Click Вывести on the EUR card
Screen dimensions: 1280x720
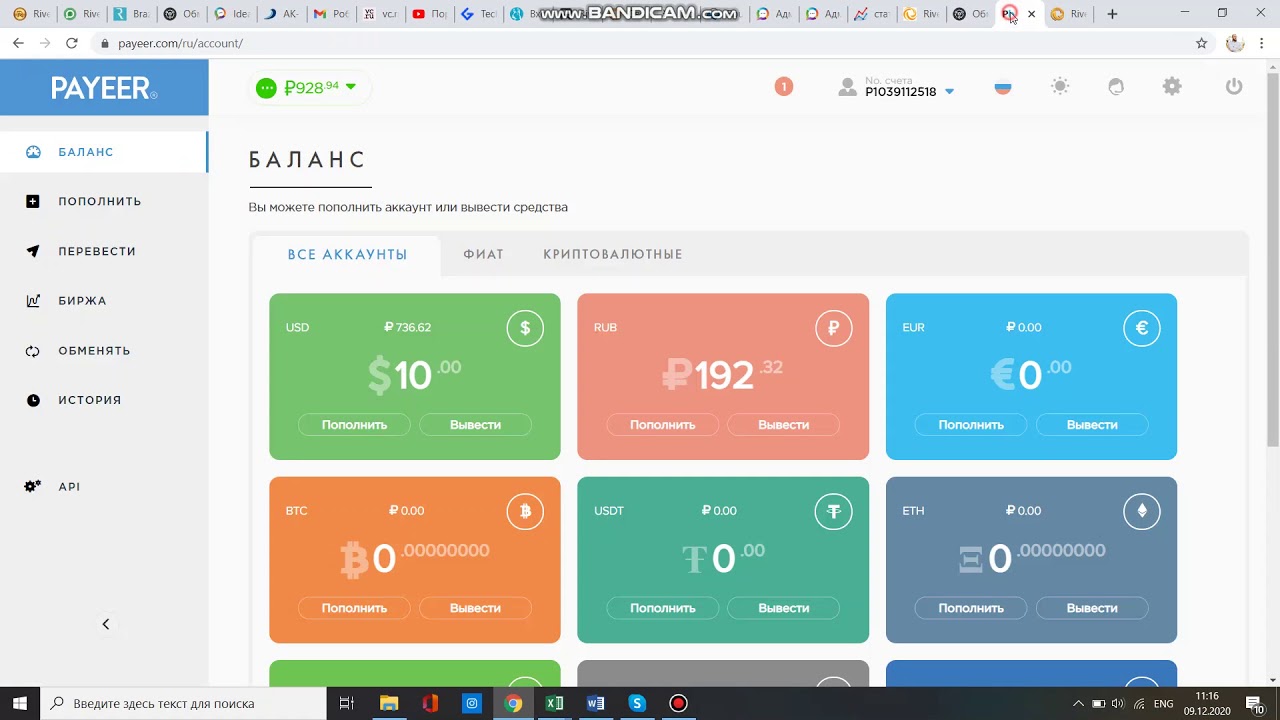(x=1092, y=425)
